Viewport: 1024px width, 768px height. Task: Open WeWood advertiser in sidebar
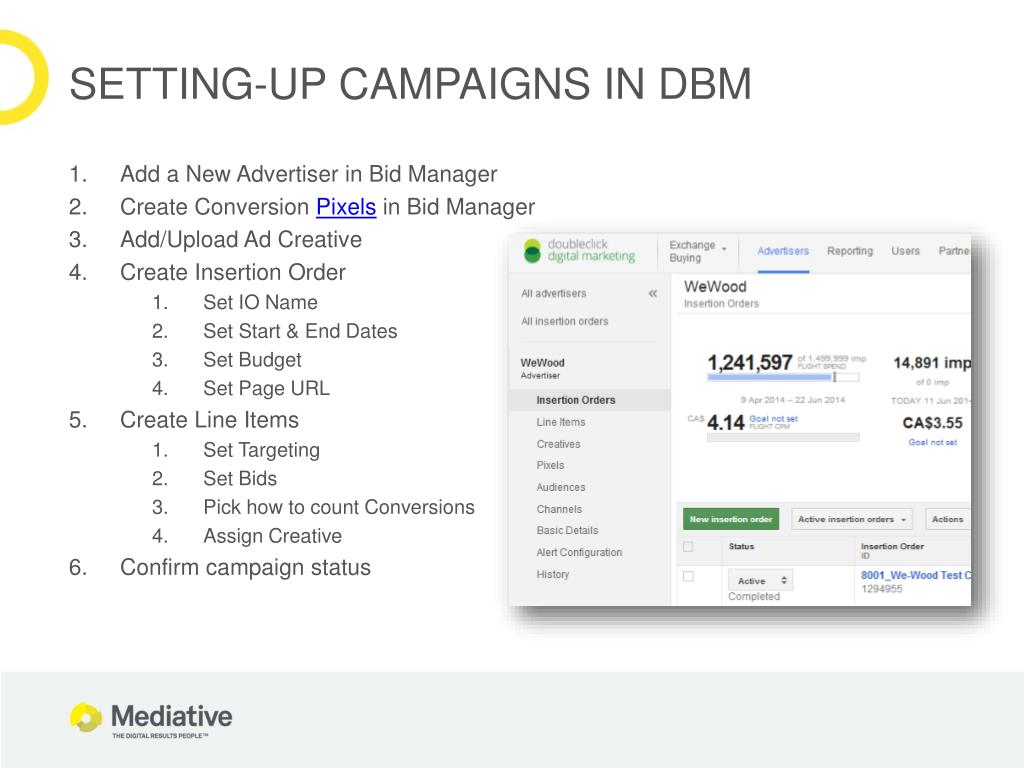click(542, 368)
